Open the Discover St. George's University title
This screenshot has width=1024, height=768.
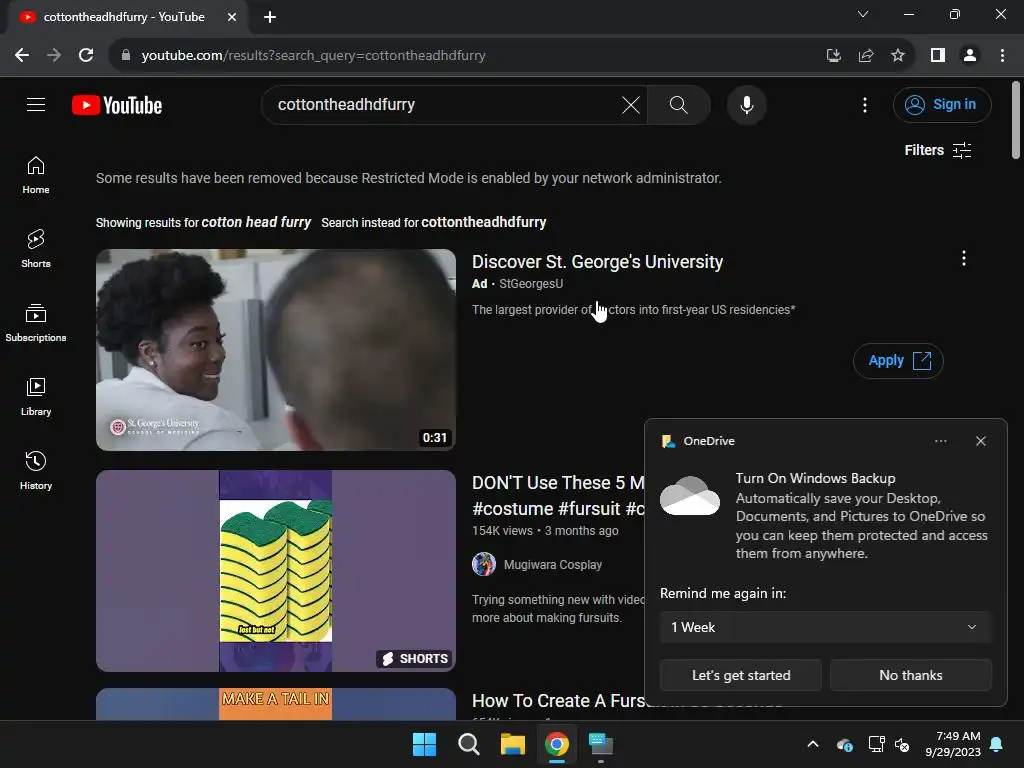tap(598, 262)
